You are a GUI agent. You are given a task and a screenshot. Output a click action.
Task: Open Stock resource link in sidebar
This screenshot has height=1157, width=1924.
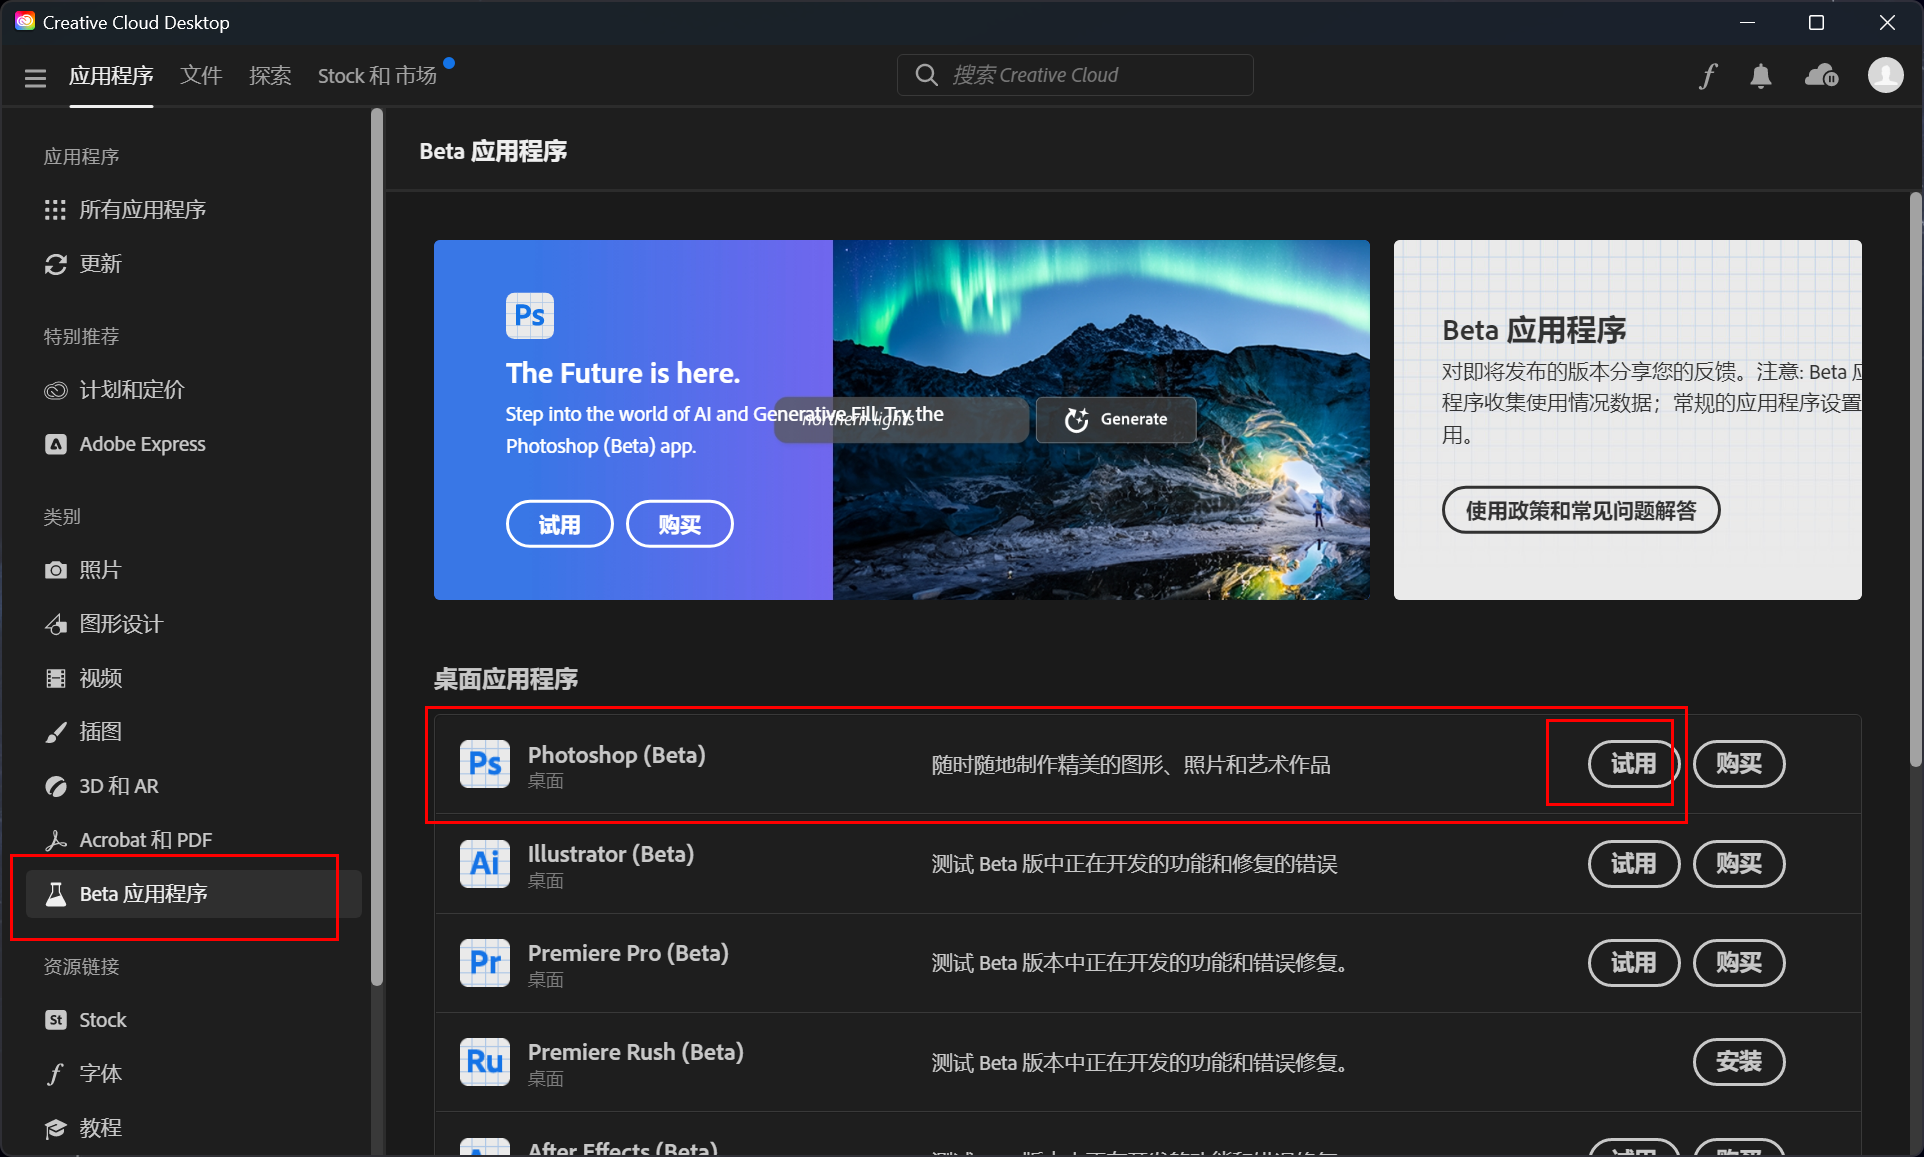click(x=194, y=1020)
